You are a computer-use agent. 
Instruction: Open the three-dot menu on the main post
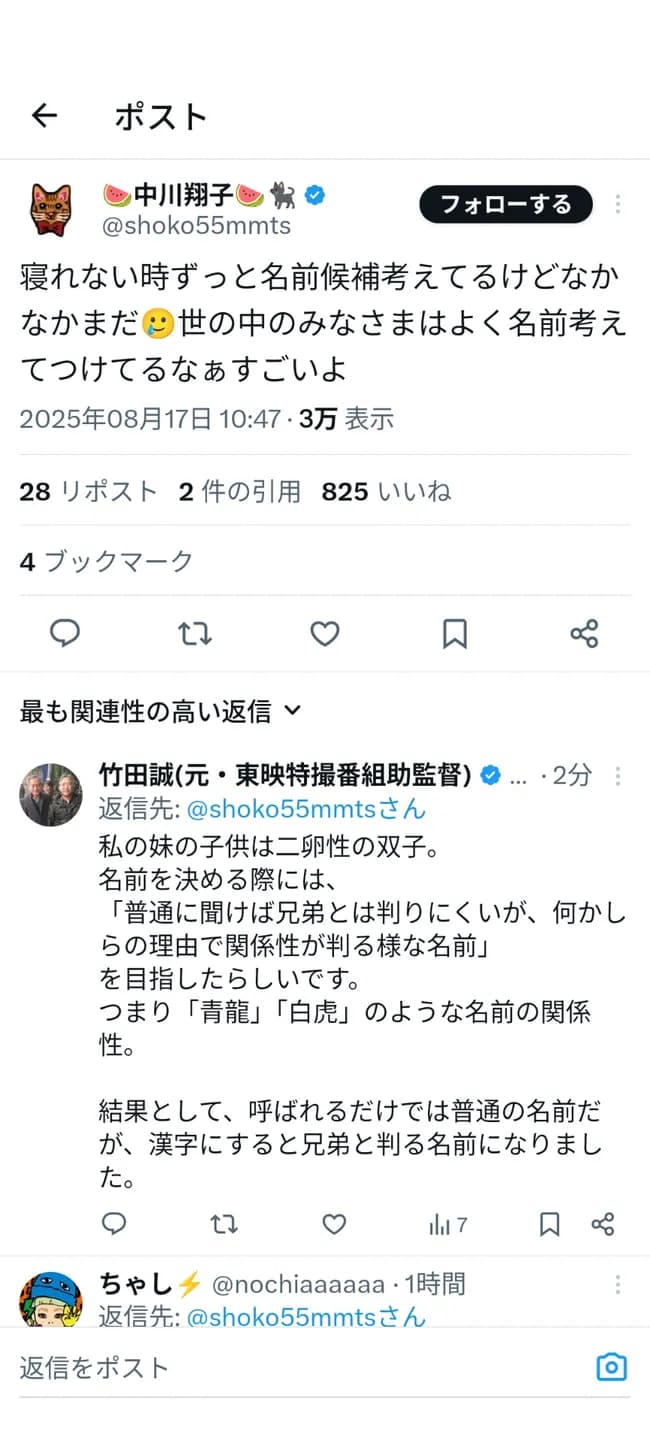coord(617,204)
